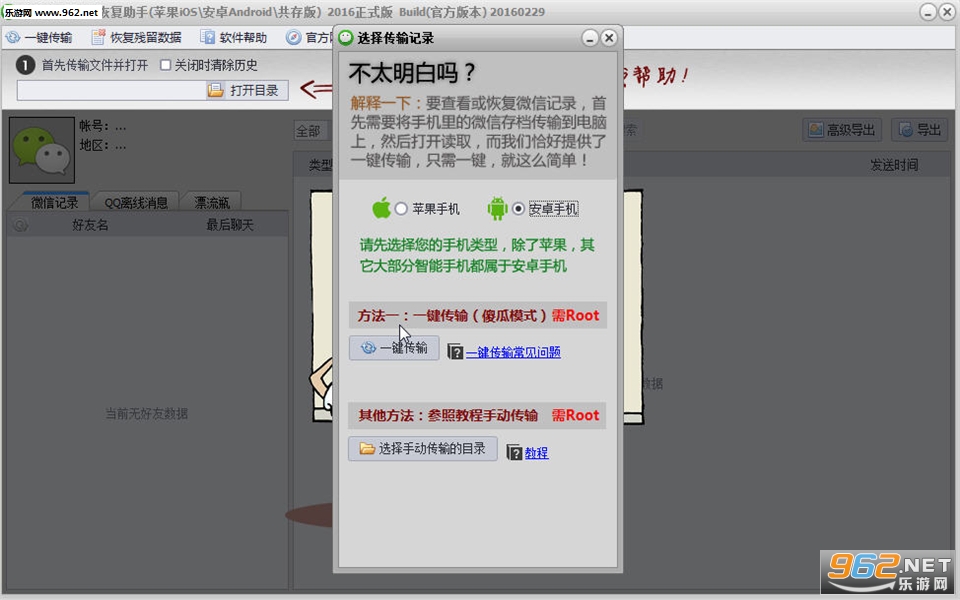Image resolution: width=960 pixels, height=600 pixels.
Task: Close the 选择传输记录 dialog
Action: [x=609, y=38]
